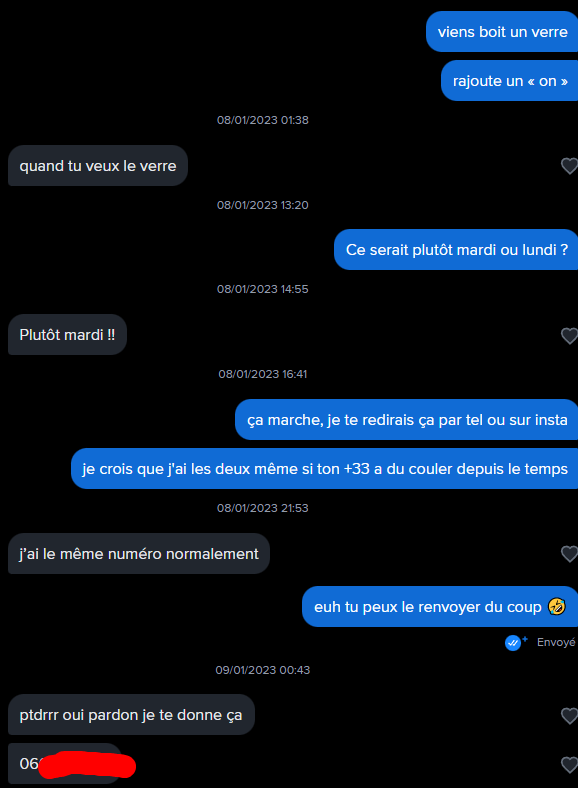Click the 'euh tu peux le renvoyer' bubble
578x788 pixels.
(440, 607)
